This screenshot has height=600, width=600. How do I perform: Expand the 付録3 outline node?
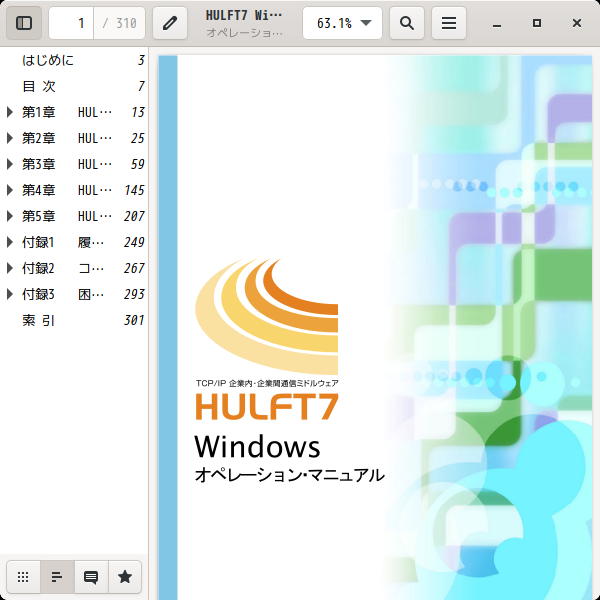(x=10, y=294)
